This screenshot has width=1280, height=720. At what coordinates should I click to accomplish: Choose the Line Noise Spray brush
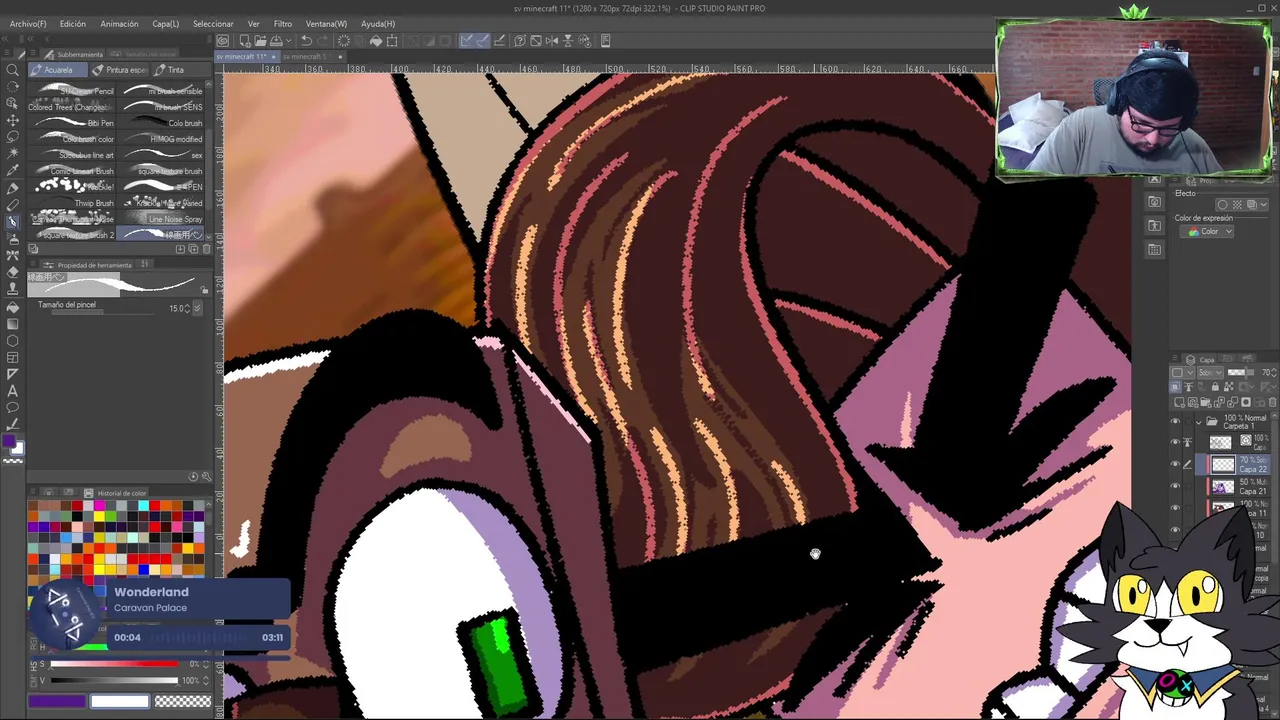[x=160, y=218]
